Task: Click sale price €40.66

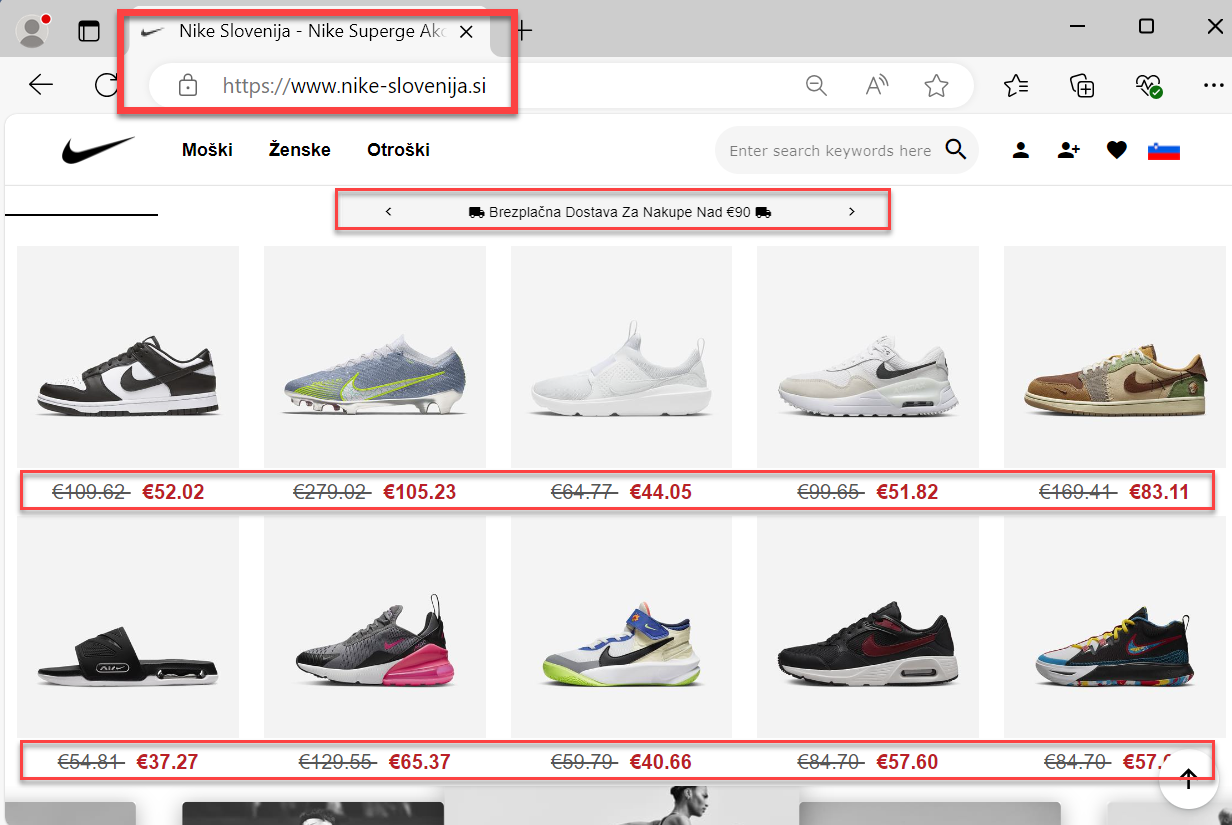Action: coord(661,762)
